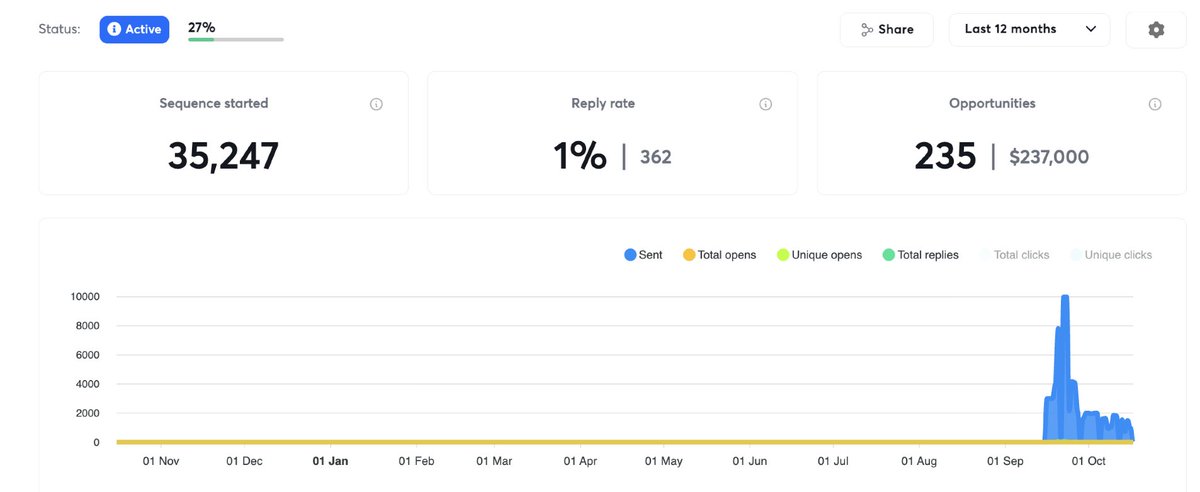Toggle the Sent series in the chart legend
The width and height of the screenshot is (1200, 492).
(x=643, y=255)
